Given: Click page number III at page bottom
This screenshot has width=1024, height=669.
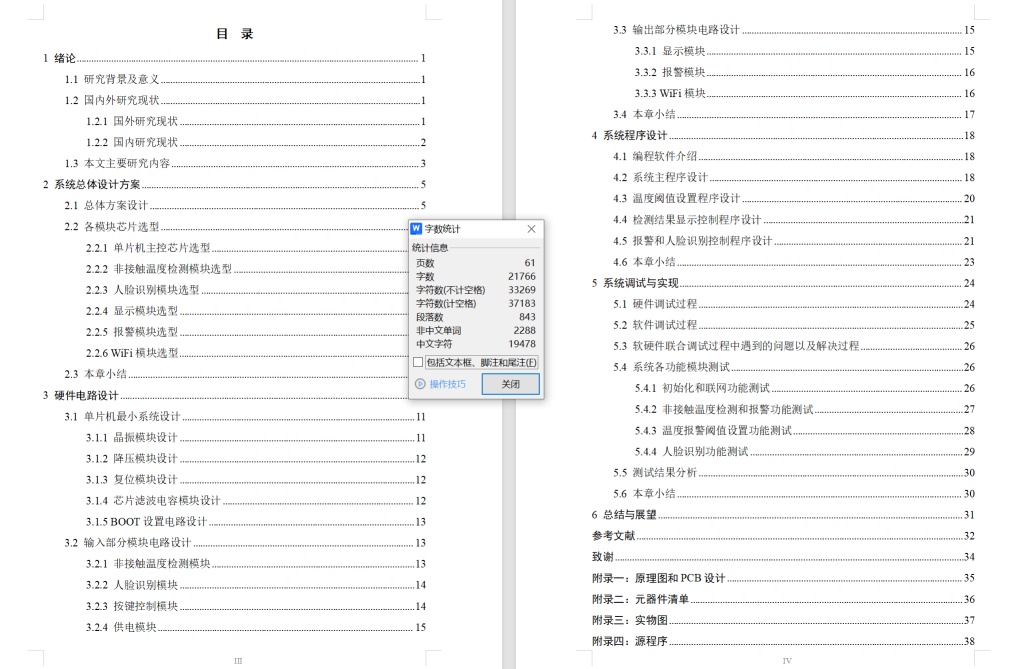Looking at the screenshot, I should (239, 659).
